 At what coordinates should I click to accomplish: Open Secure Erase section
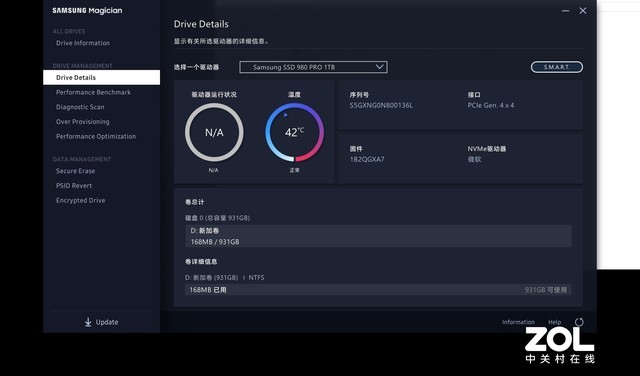click(x=76, y=171)
